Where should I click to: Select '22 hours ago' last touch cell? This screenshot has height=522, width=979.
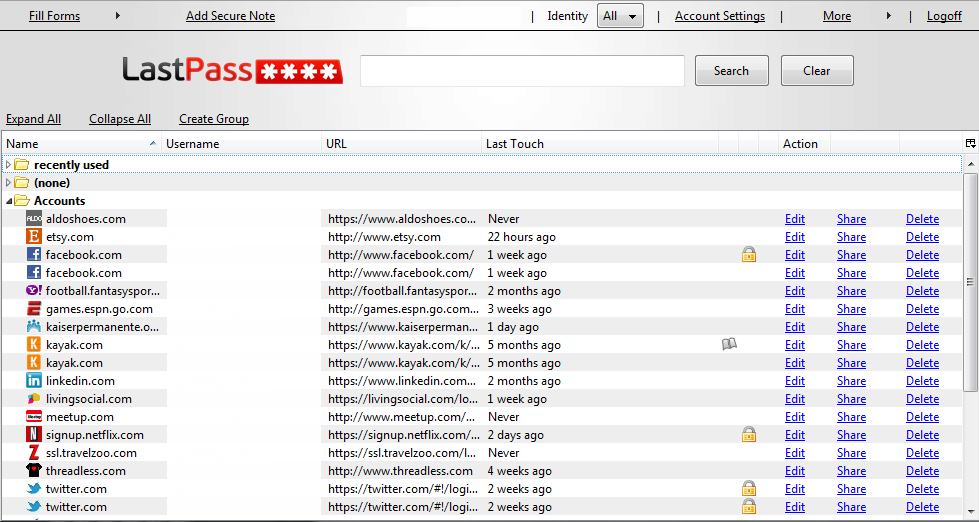[522, 237]
